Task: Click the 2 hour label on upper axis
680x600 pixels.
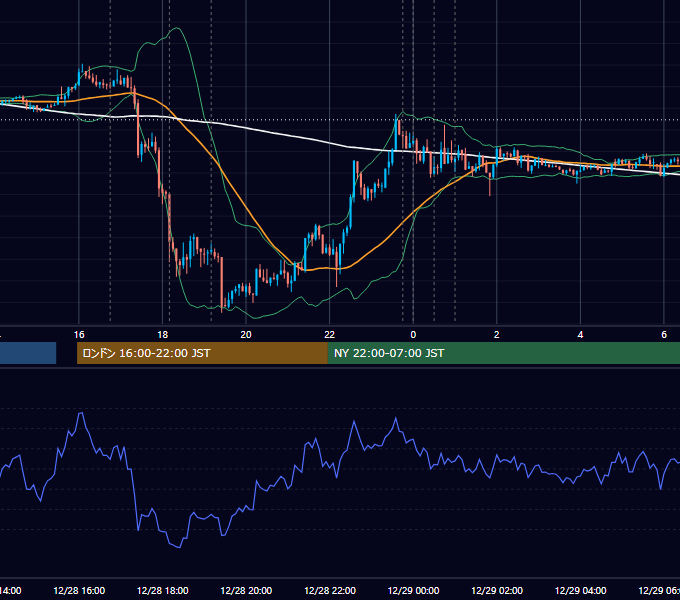Action: (x=497, y=335)
